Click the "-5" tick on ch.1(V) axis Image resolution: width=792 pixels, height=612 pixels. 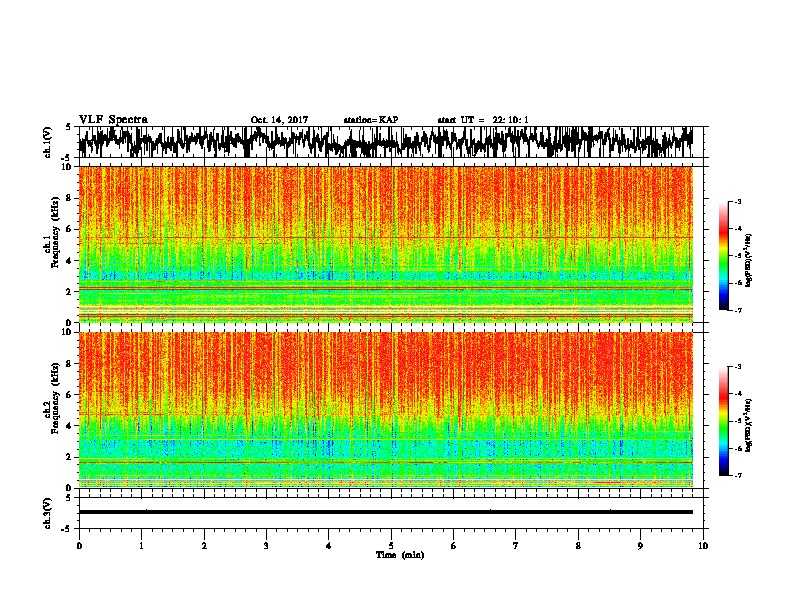[68, 158]
